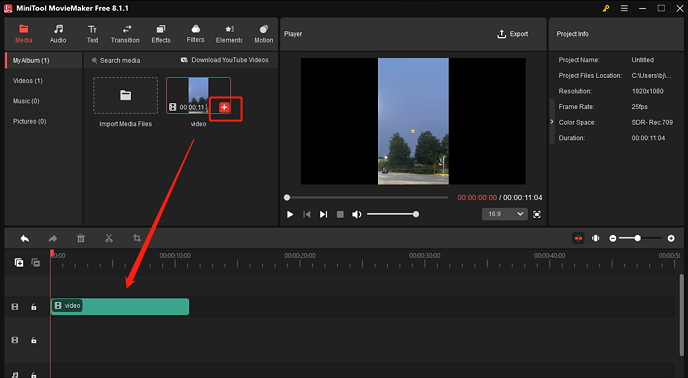688x378 pixels.
Task: Stop the playback
Action: [340, 214]
